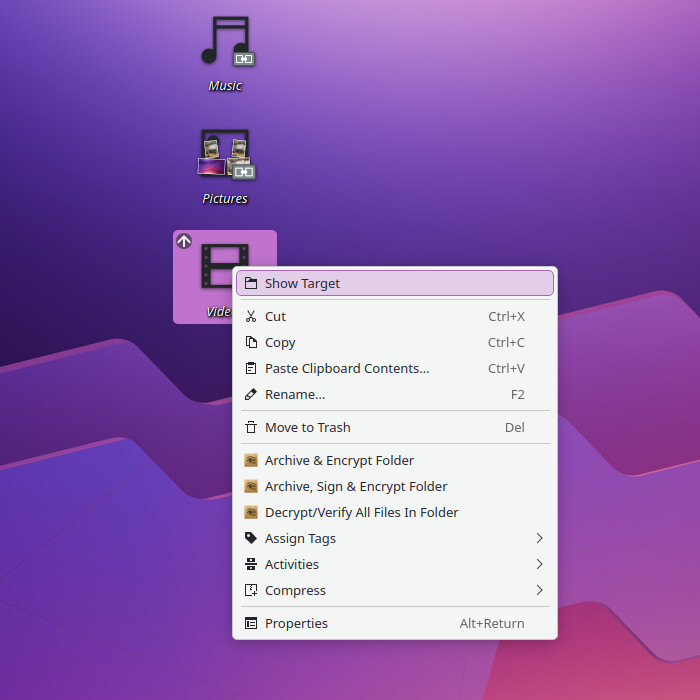Click the F2 shortcut text
This screenshot has width=700, height=700.
click(x=518, y=394)
